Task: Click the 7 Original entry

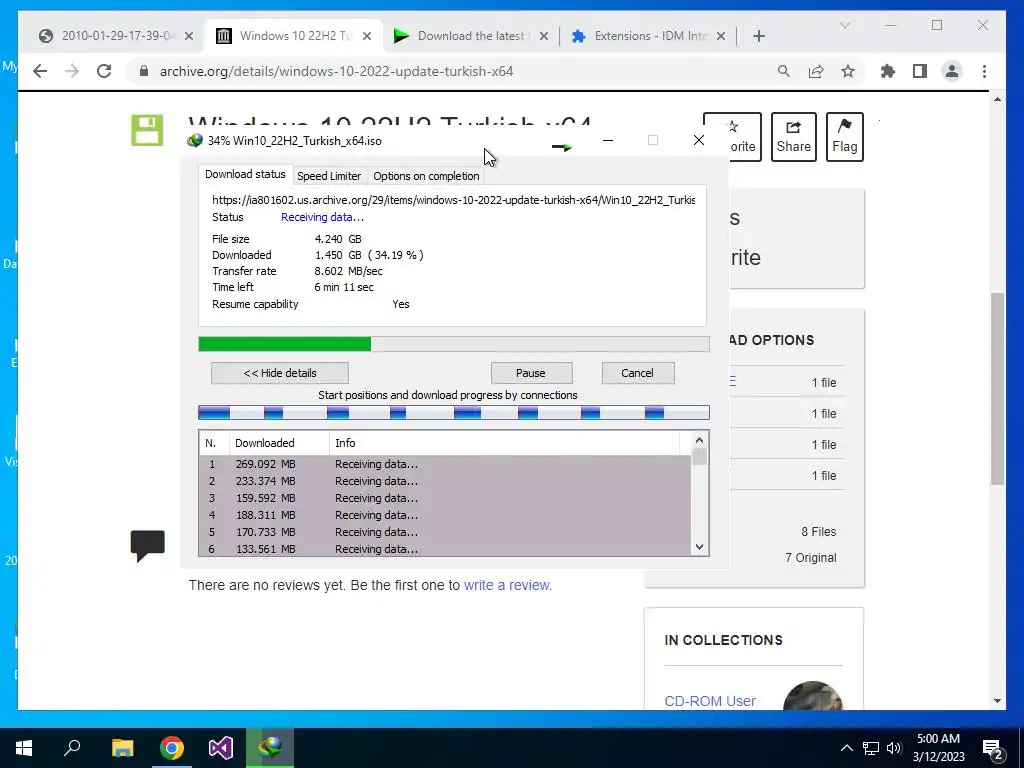Action: [x=810, y=558]
